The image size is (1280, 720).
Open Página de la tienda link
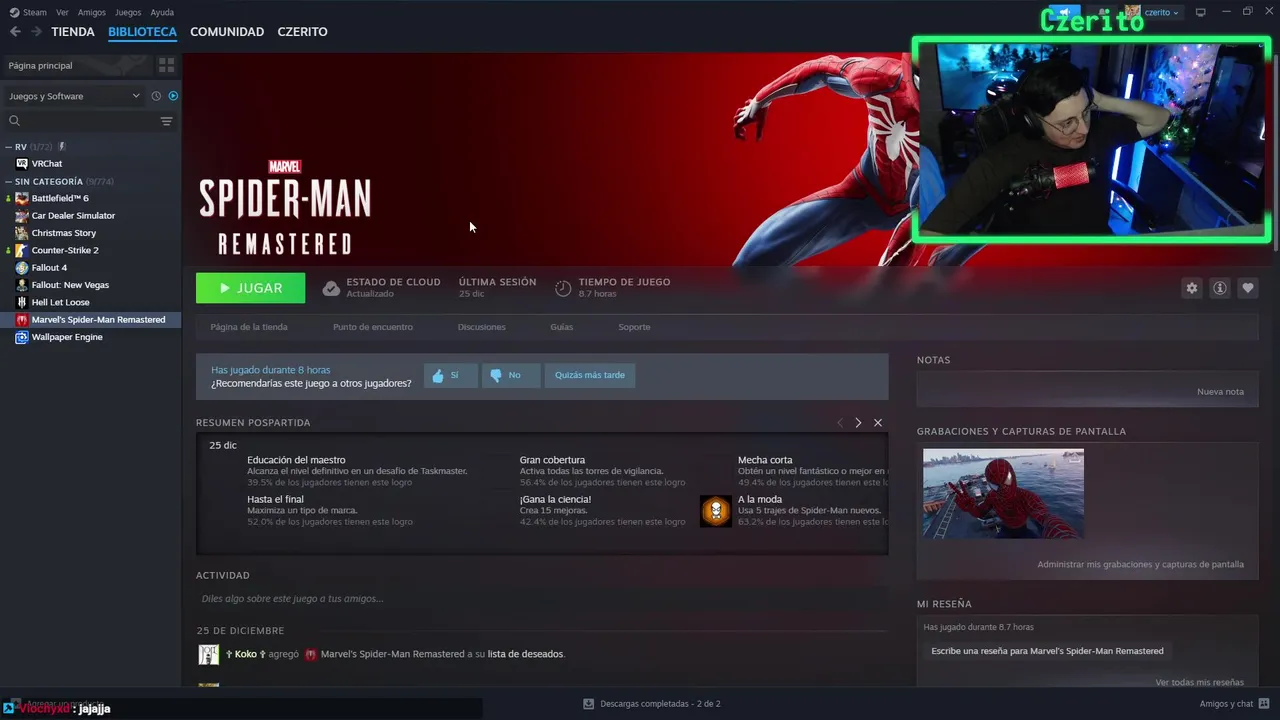tap(249, 327)
